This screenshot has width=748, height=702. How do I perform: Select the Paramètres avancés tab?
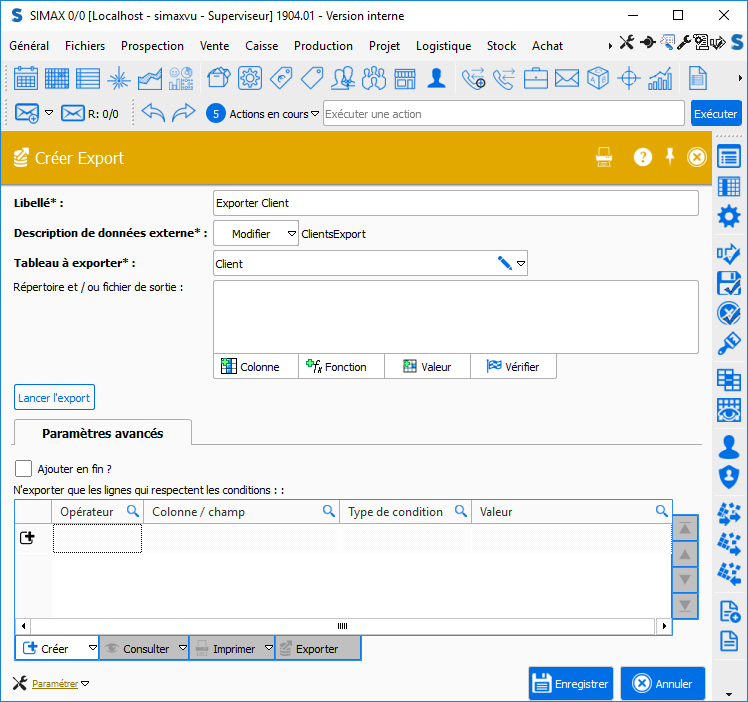[x=102, y=433]
